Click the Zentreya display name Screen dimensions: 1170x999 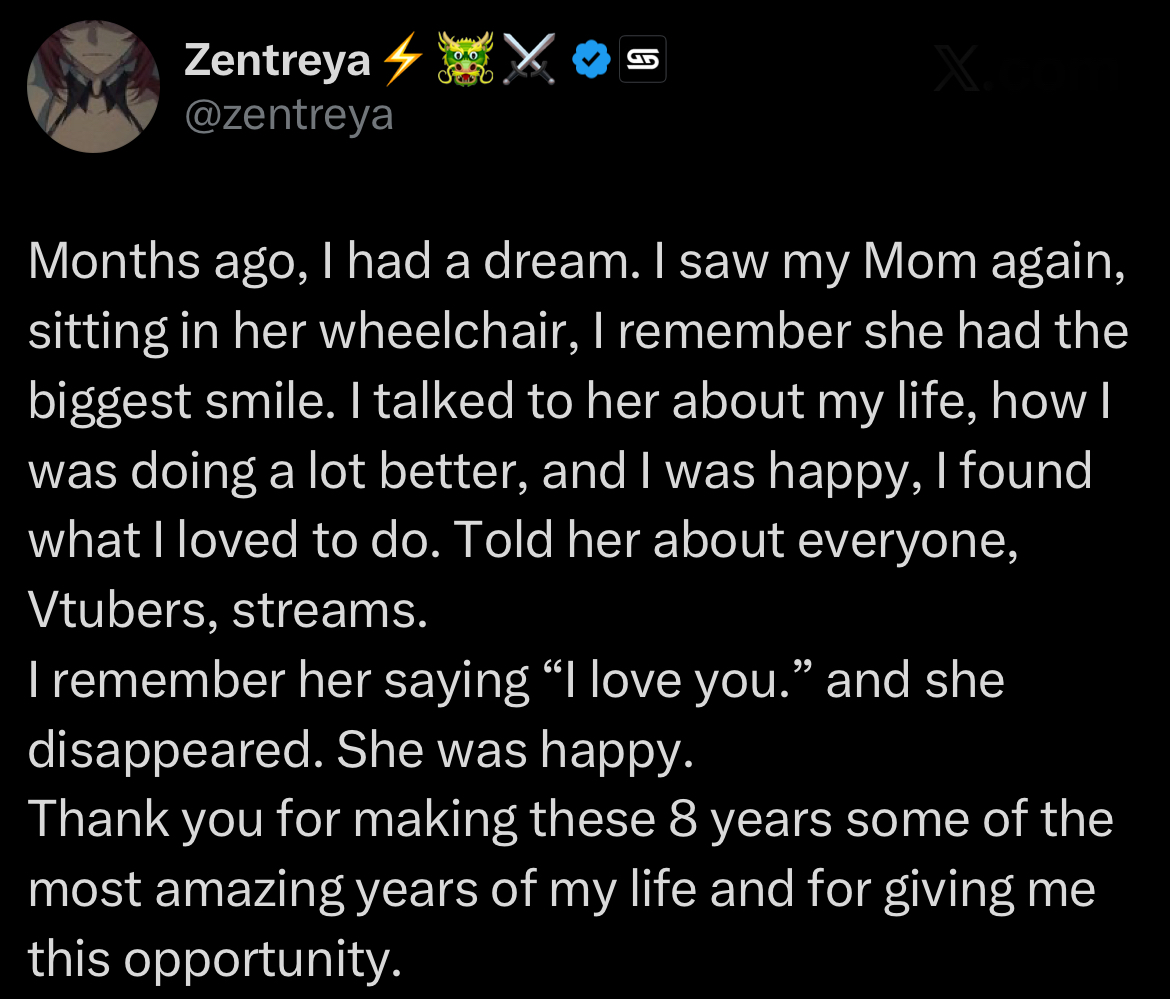[x=277, y=63]
